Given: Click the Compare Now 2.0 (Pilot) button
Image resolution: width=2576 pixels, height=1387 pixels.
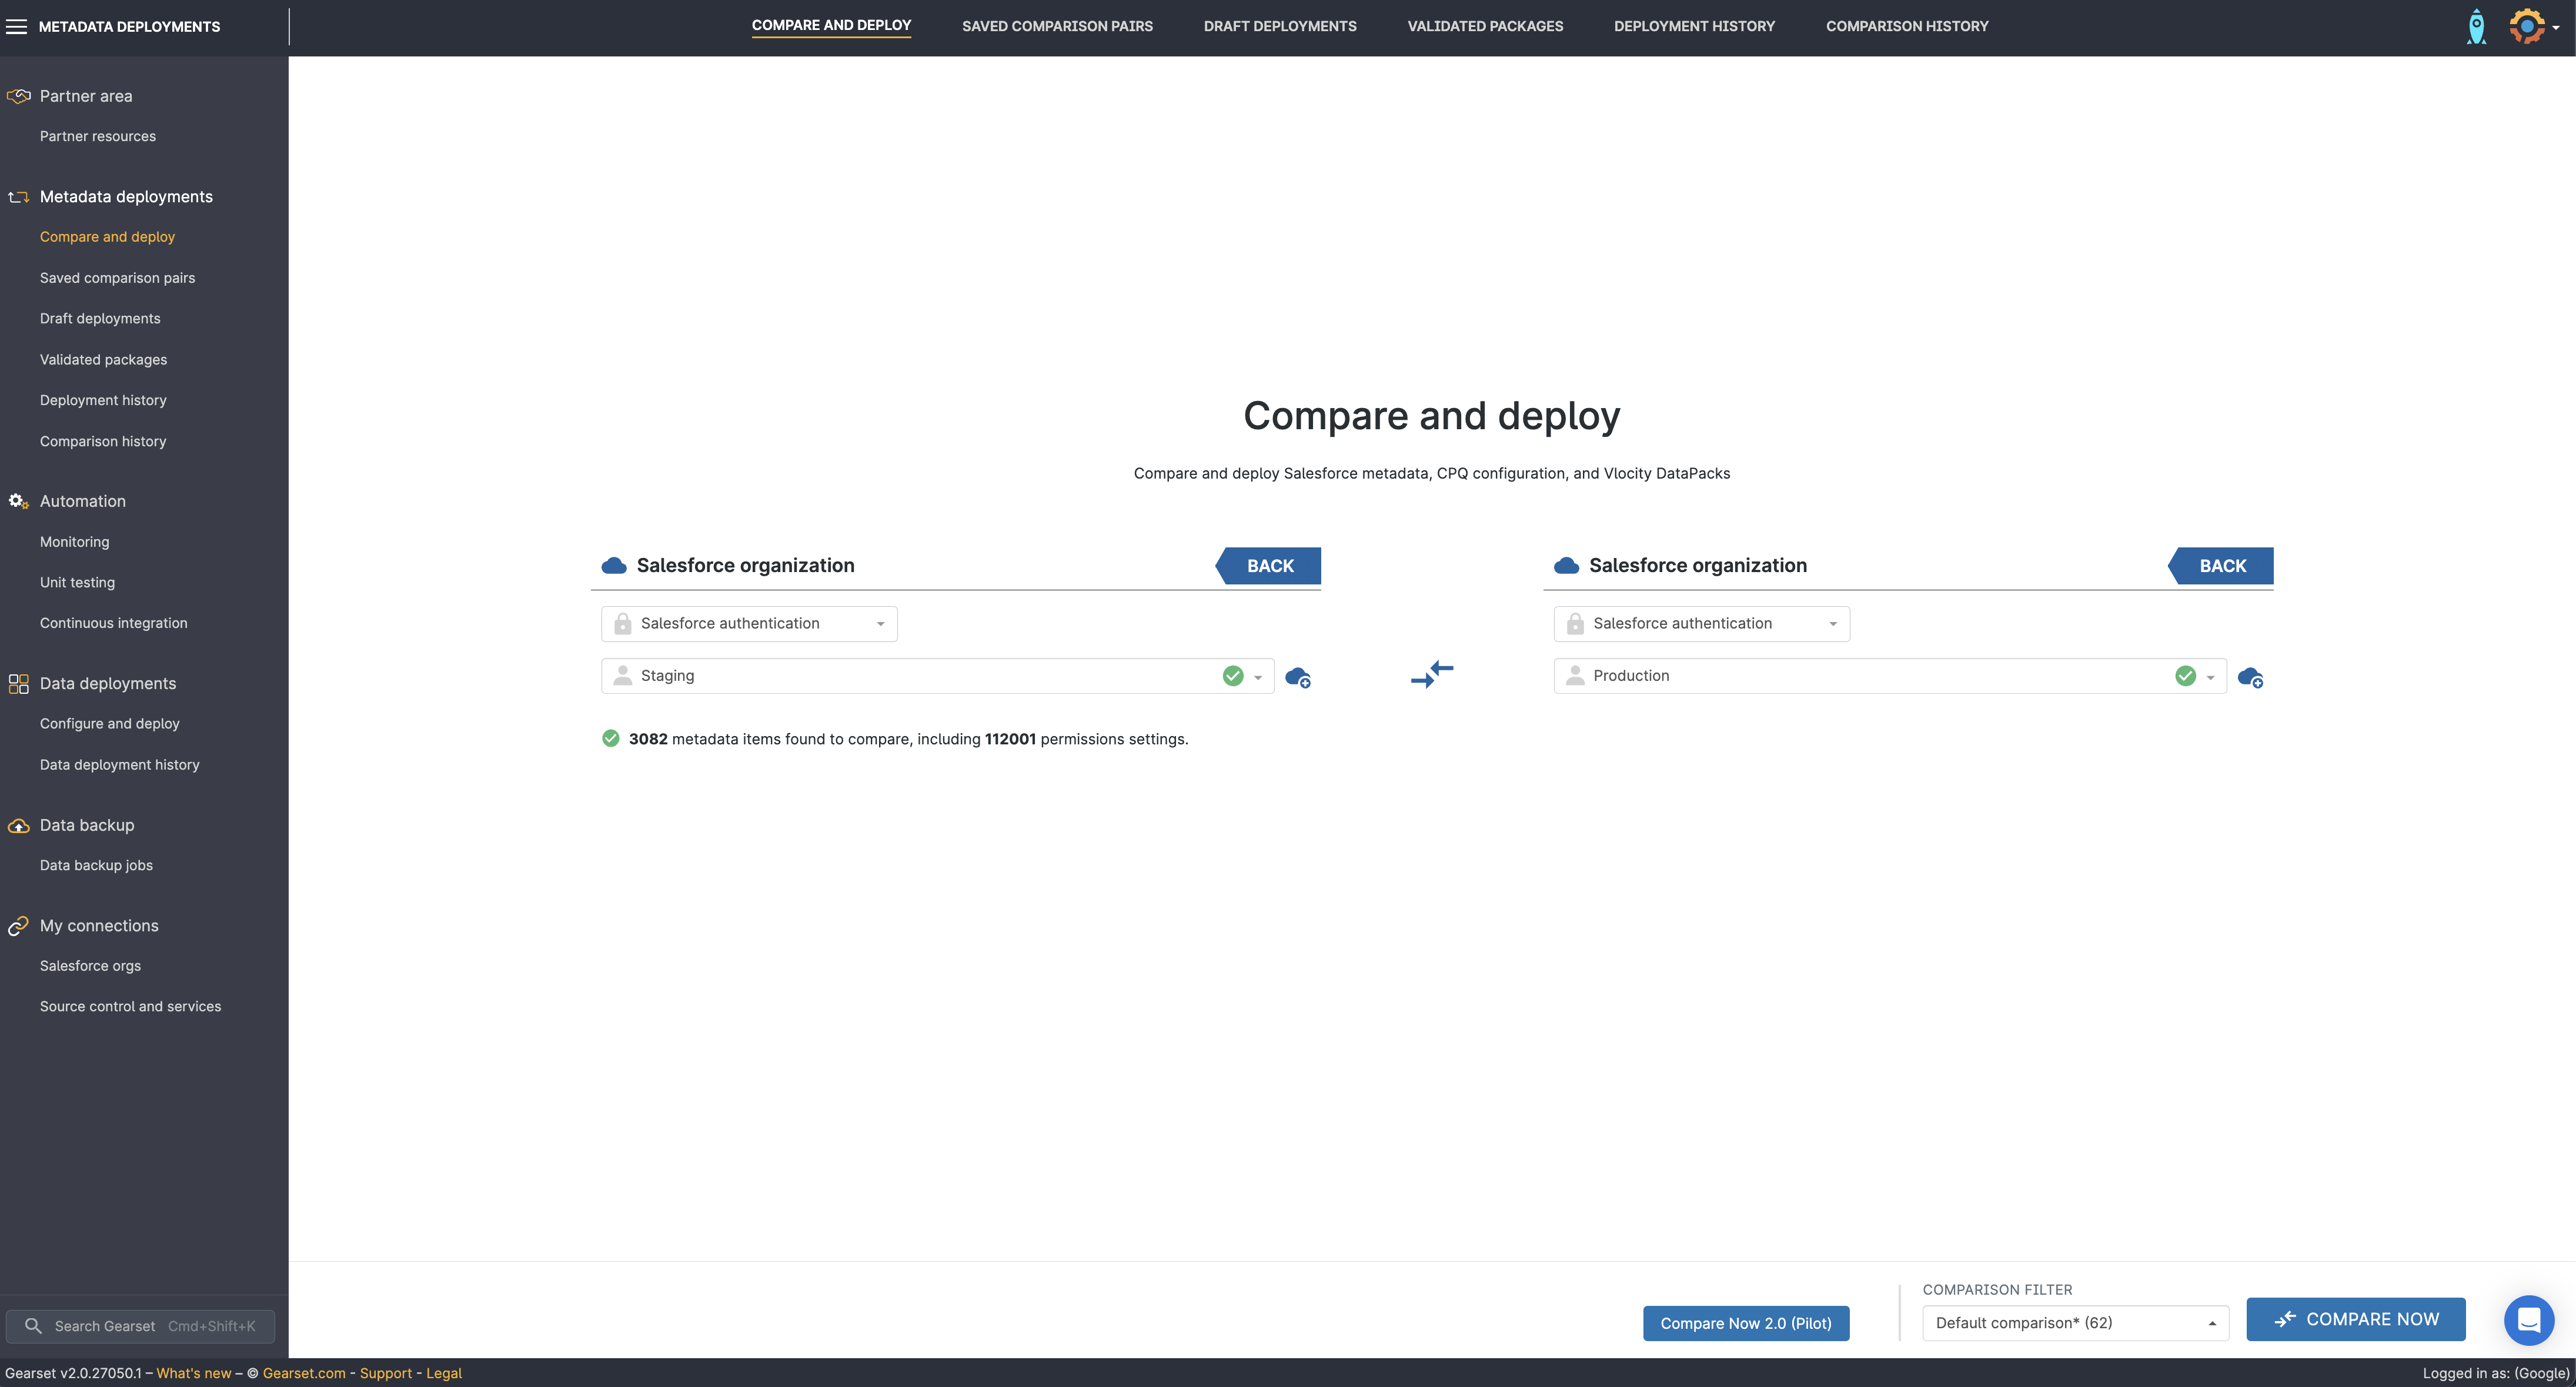Looking at the screenshot, I should [1745, 1323].
